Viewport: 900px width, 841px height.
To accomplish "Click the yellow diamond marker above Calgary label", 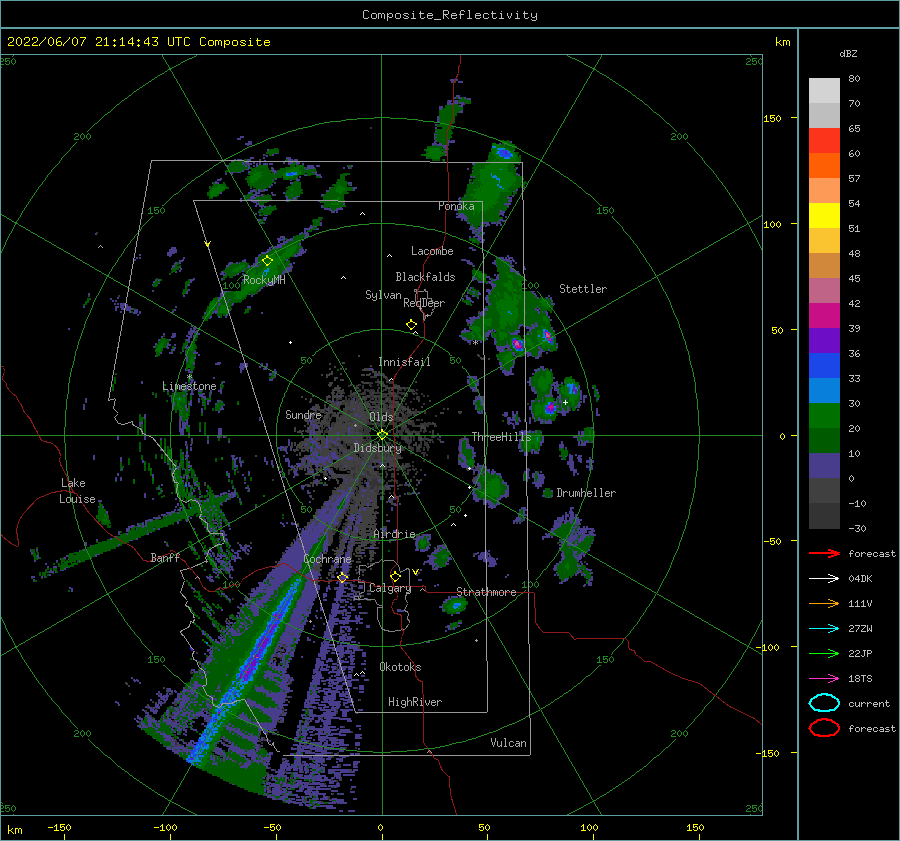I will [395, 576].
